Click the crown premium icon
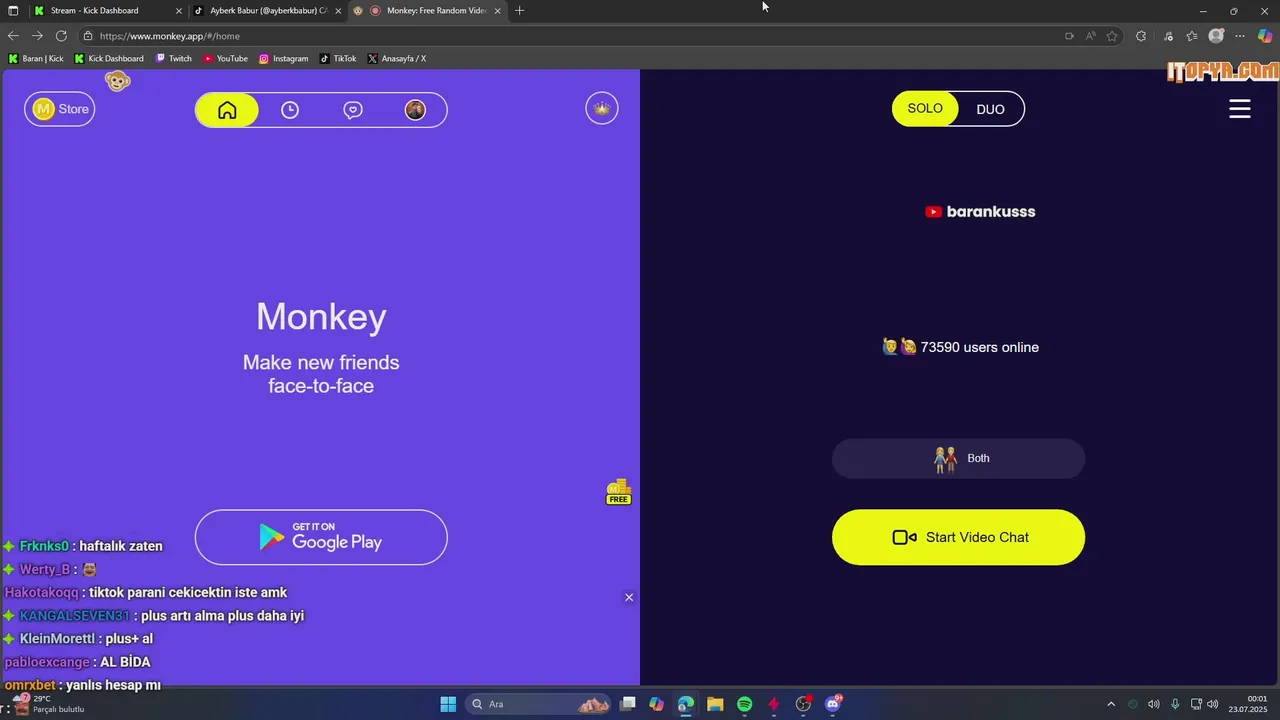Image resolution: width=1280 pixels, height=720 pixels. tap(602, 108)
